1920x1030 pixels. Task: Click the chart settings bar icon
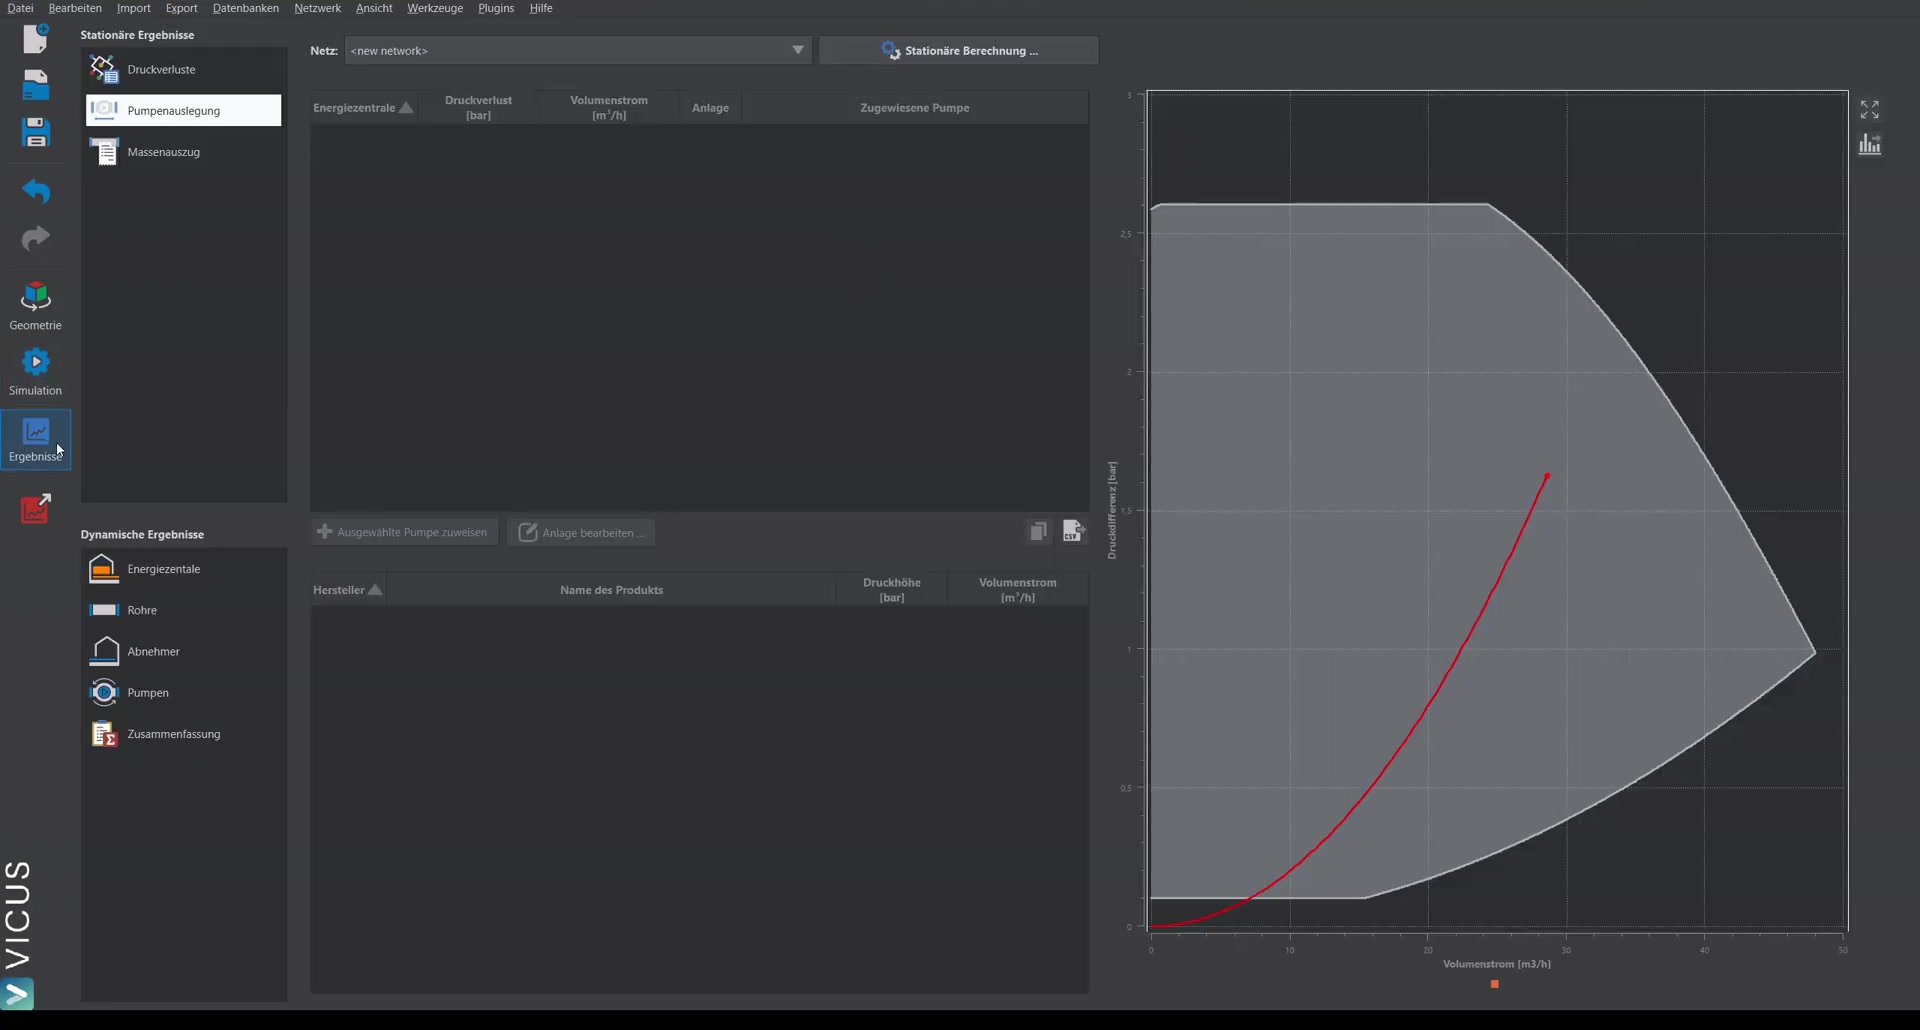(x=1870, y=145)
